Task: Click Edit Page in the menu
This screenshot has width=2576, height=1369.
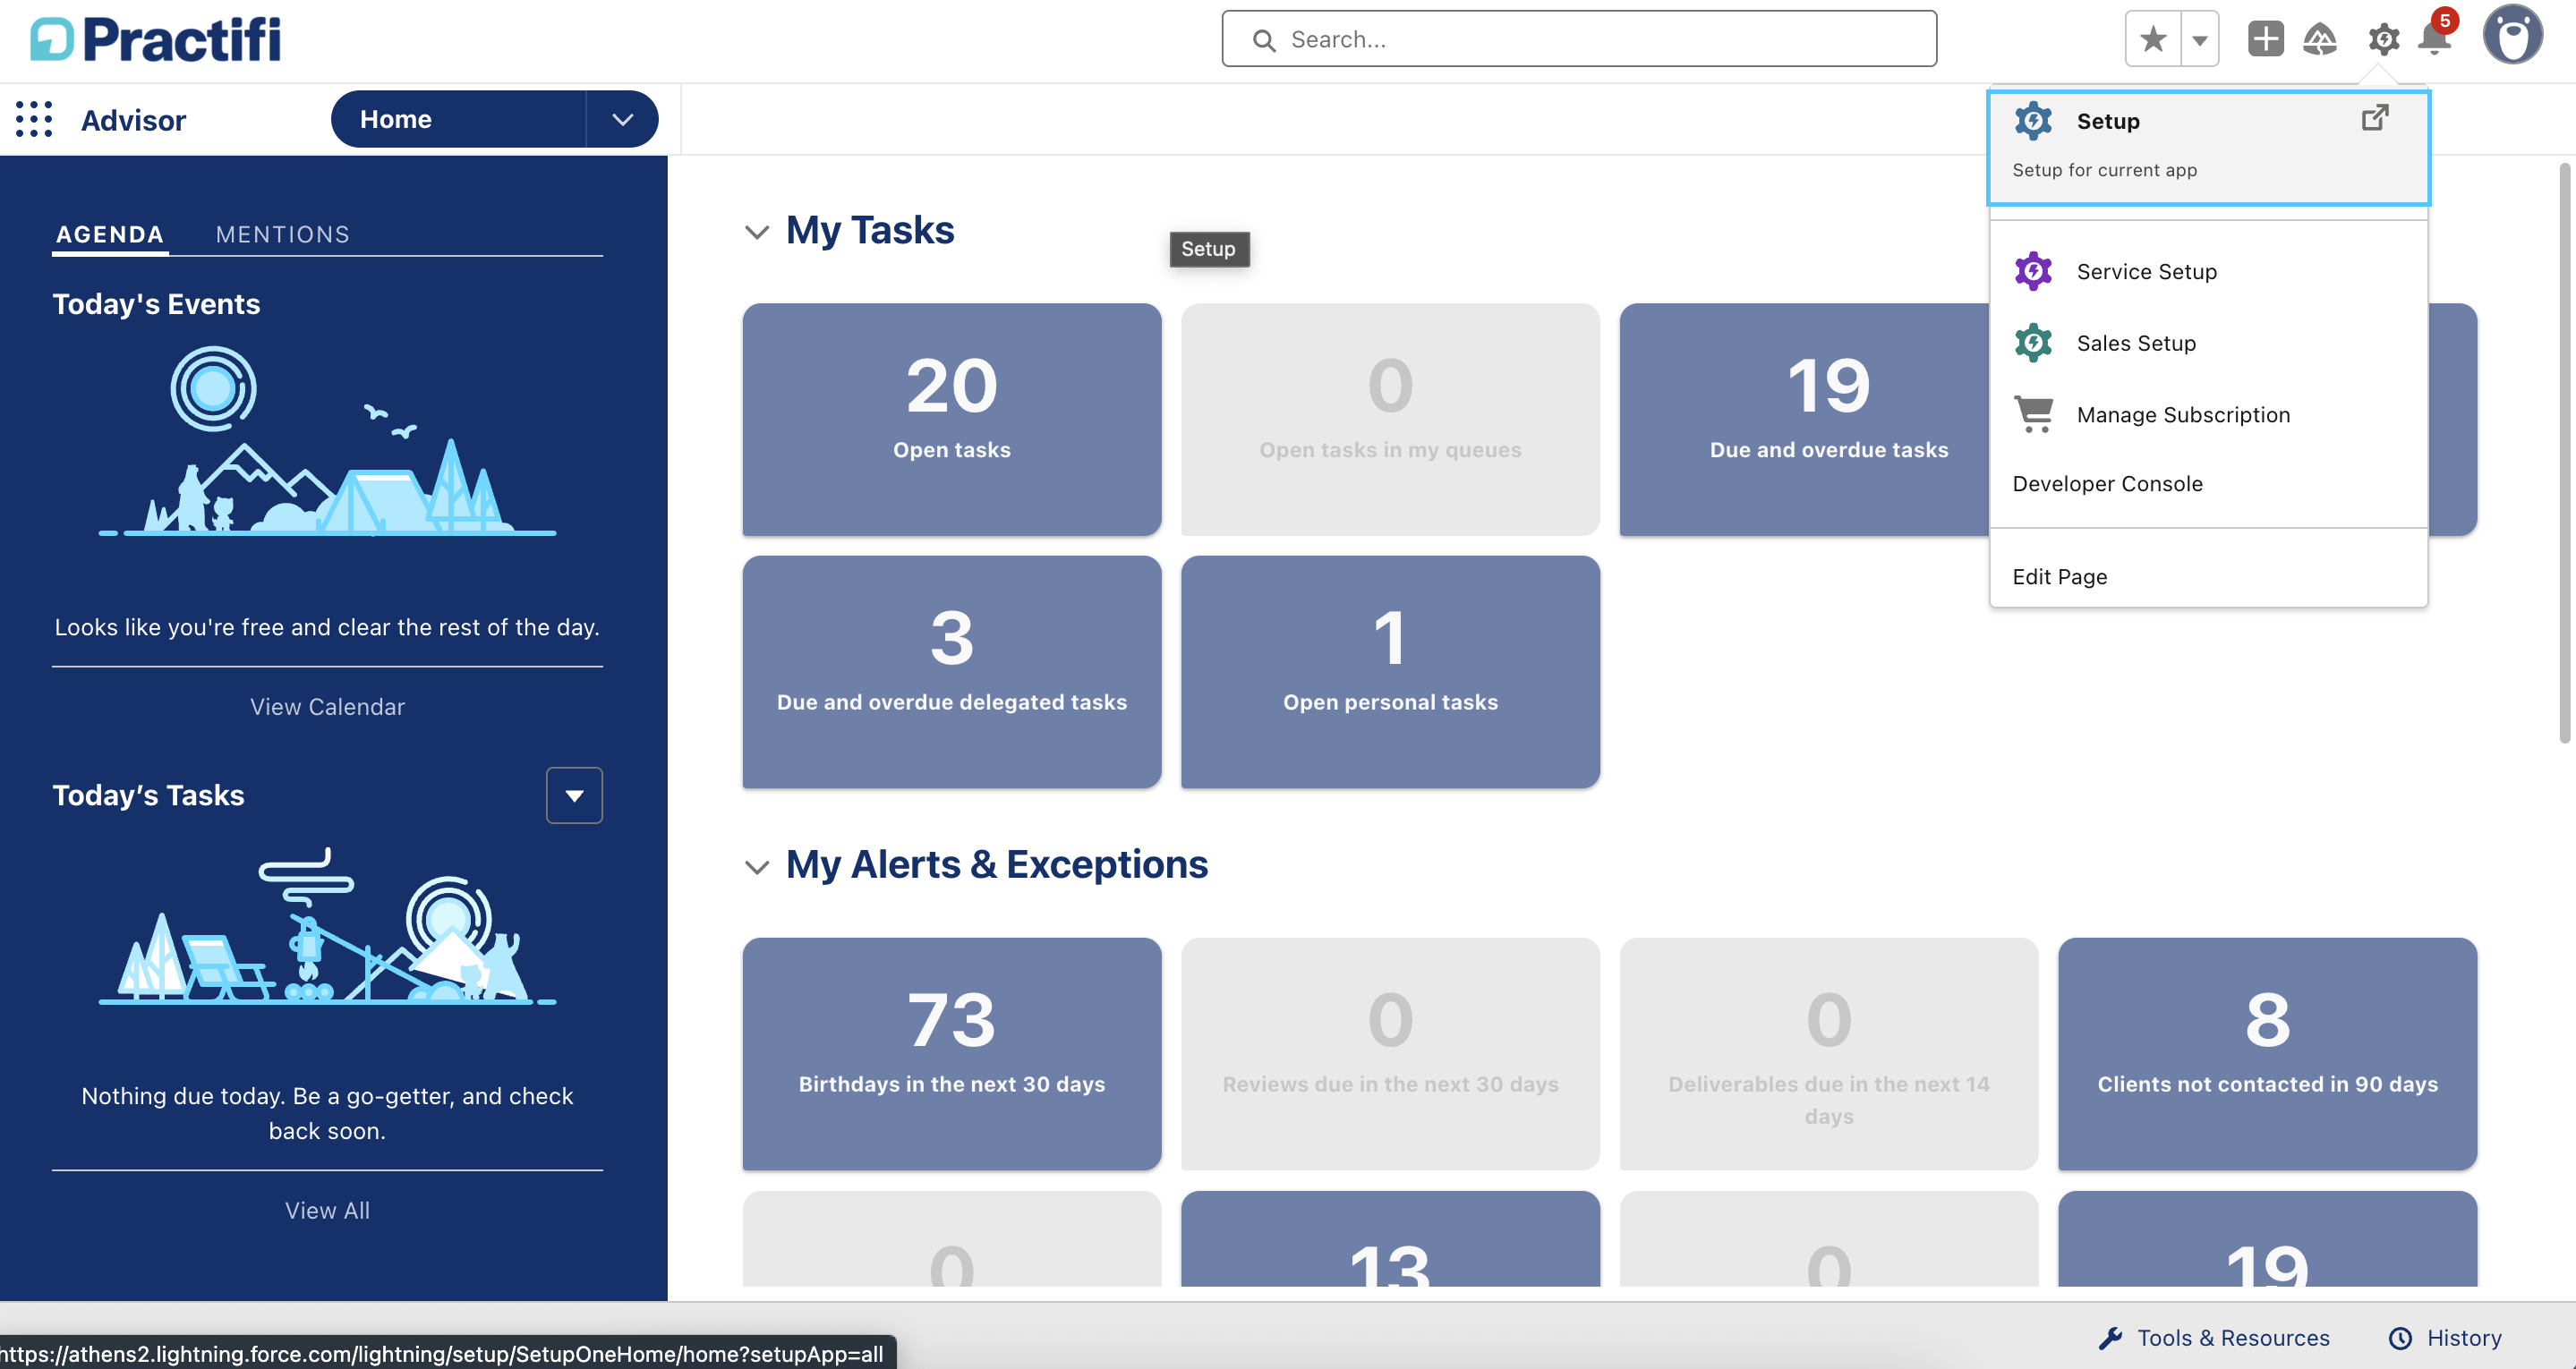Action: (x=2059, y=577)
